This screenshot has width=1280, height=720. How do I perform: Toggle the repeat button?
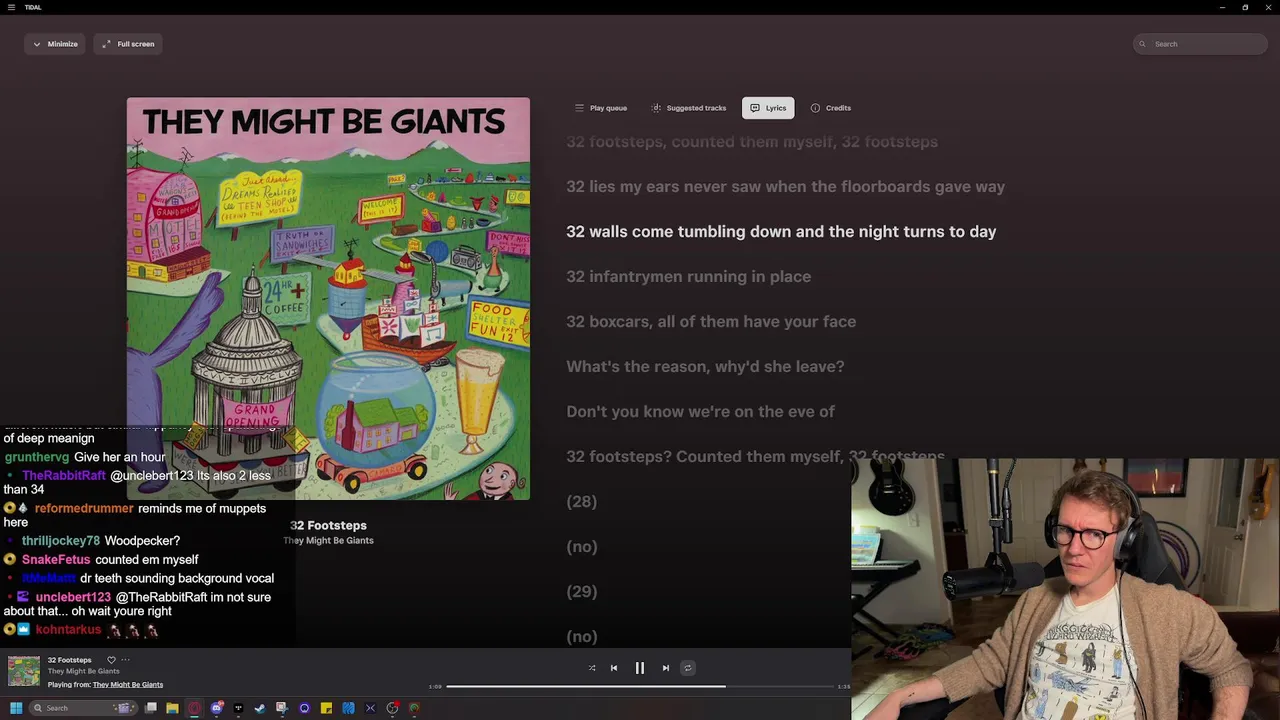pyautogui.click(x=688, y=668)
